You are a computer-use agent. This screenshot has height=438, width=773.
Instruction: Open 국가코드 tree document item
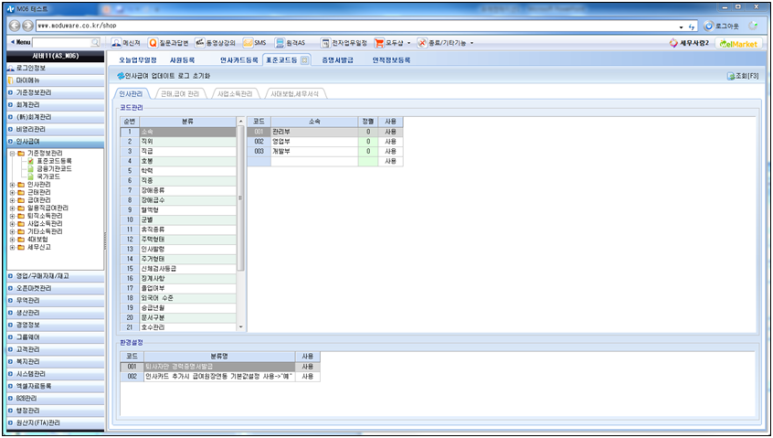point(31,177)
